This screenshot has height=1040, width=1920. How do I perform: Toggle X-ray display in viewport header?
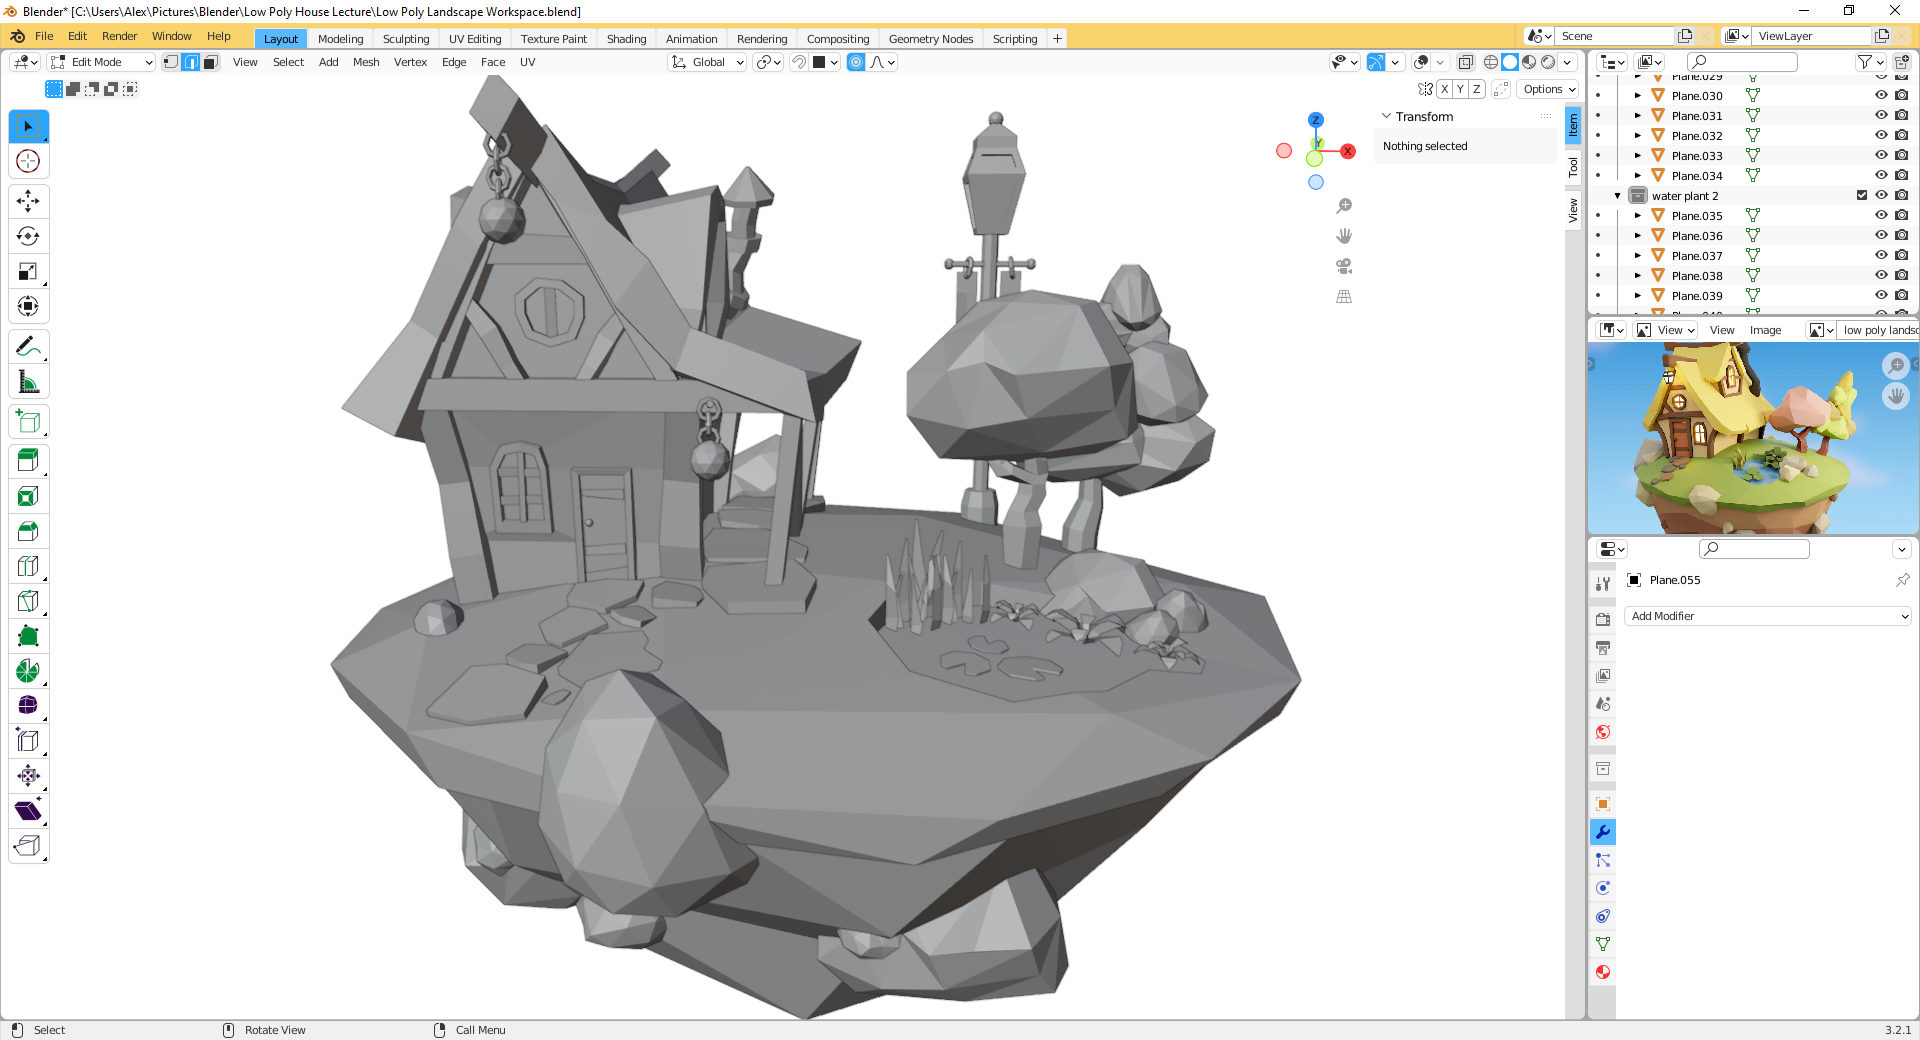(x=1466, y=62)
